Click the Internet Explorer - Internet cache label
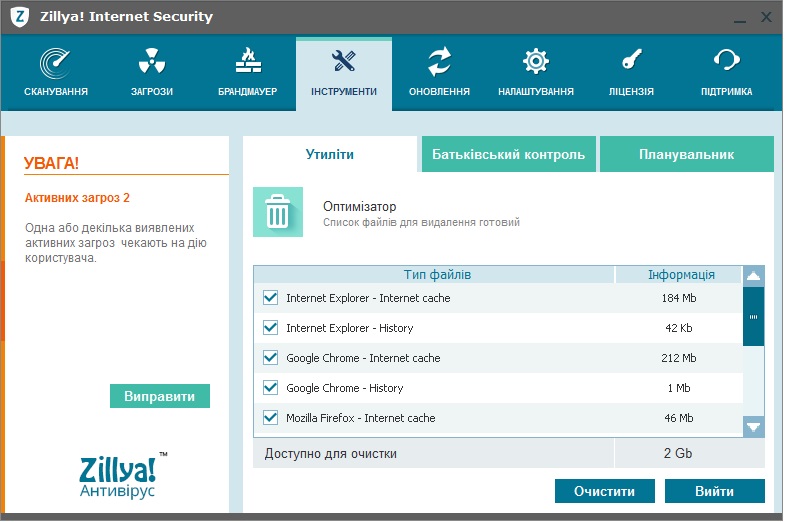785x522 pixels. (x=368, y=298)
